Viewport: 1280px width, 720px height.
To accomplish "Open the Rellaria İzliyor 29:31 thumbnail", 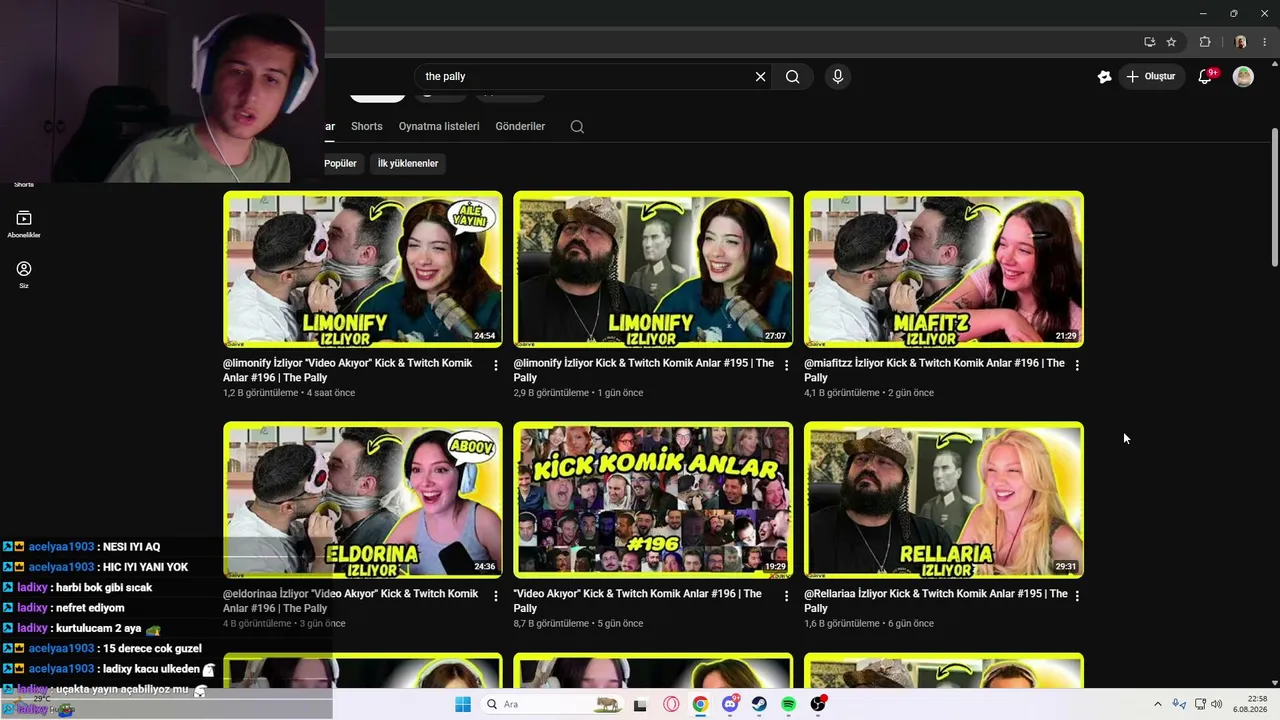I will [x=944, y=500].
